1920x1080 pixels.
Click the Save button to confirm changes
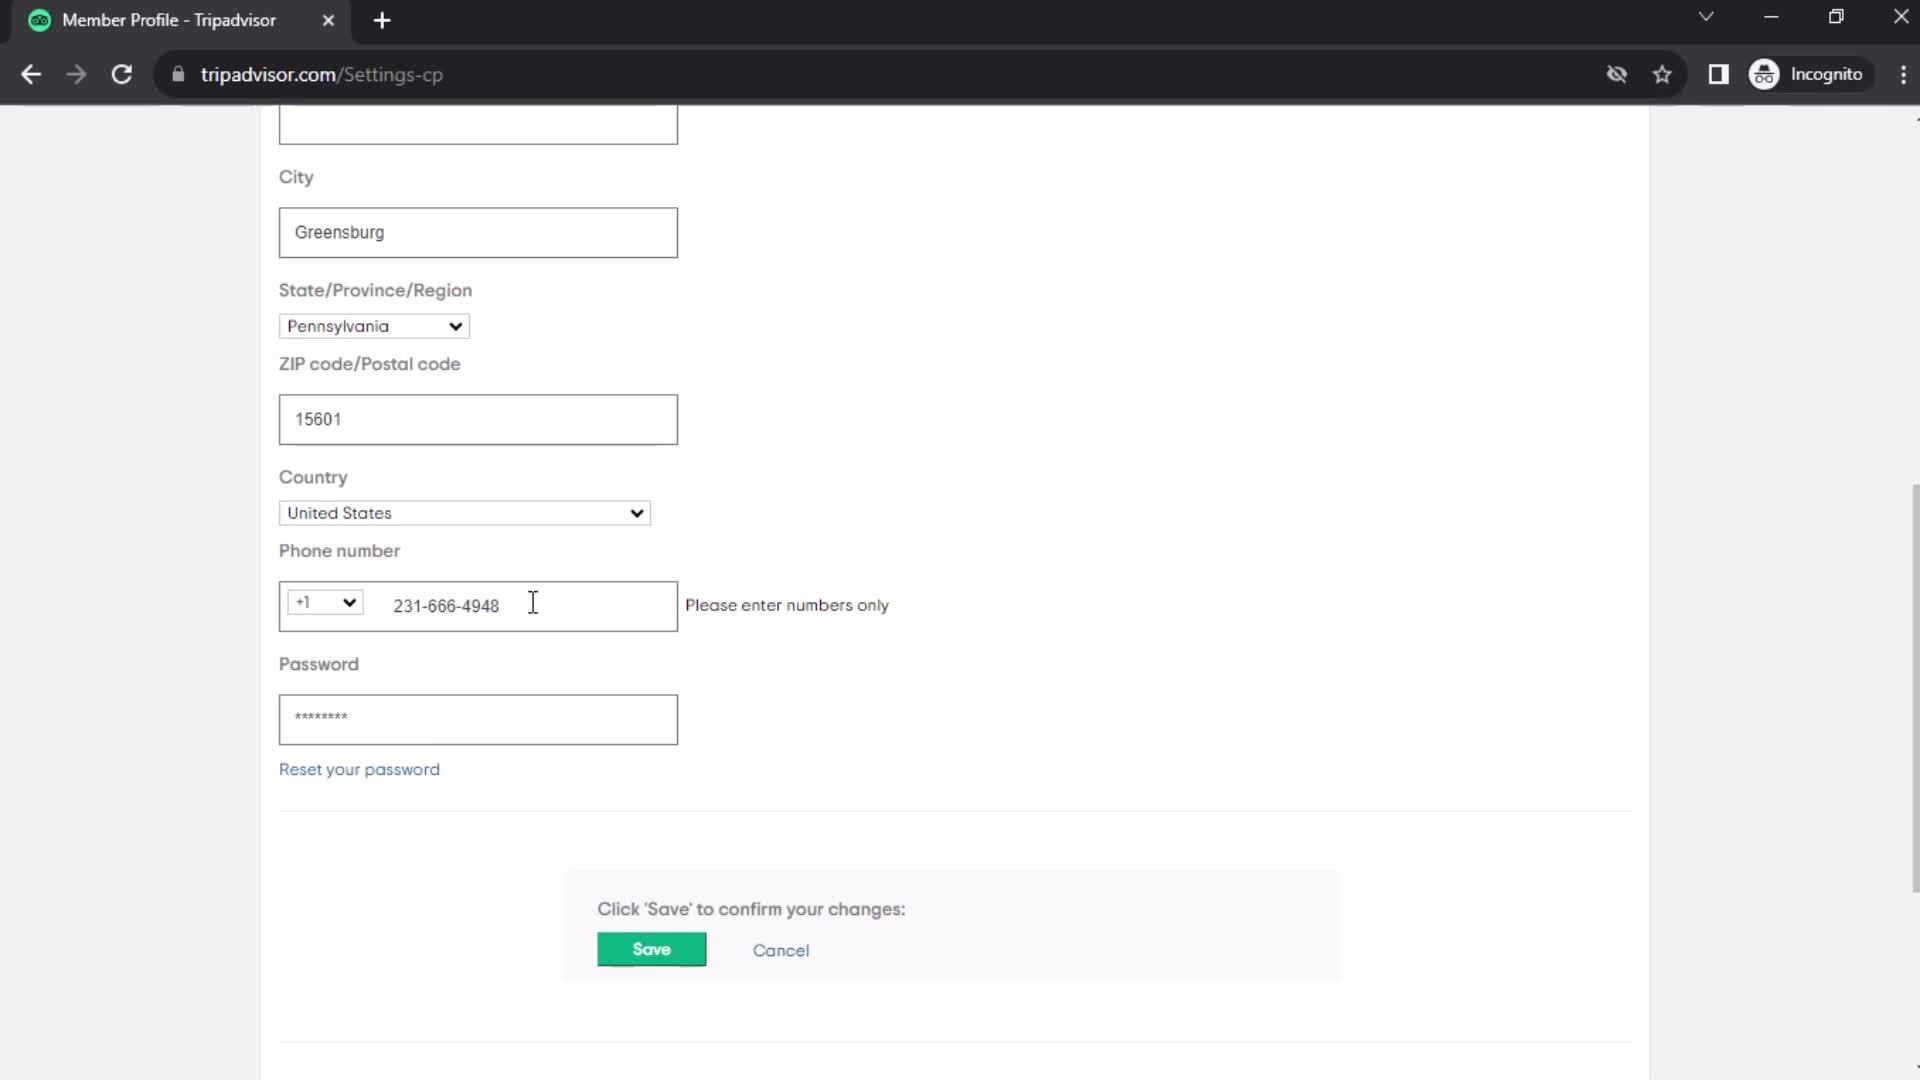click(651, 949)
